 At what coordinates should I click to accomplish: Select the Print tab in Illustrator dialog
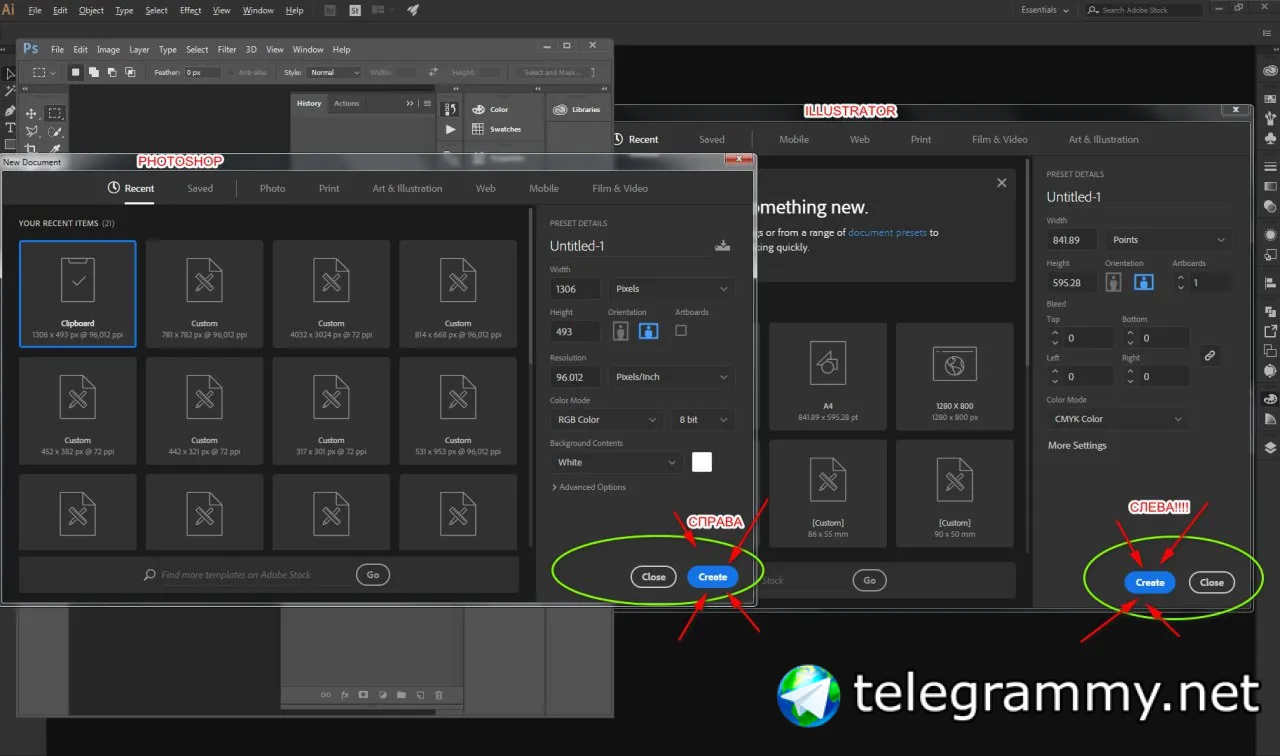pyautogui.click(x=921, y=139)
